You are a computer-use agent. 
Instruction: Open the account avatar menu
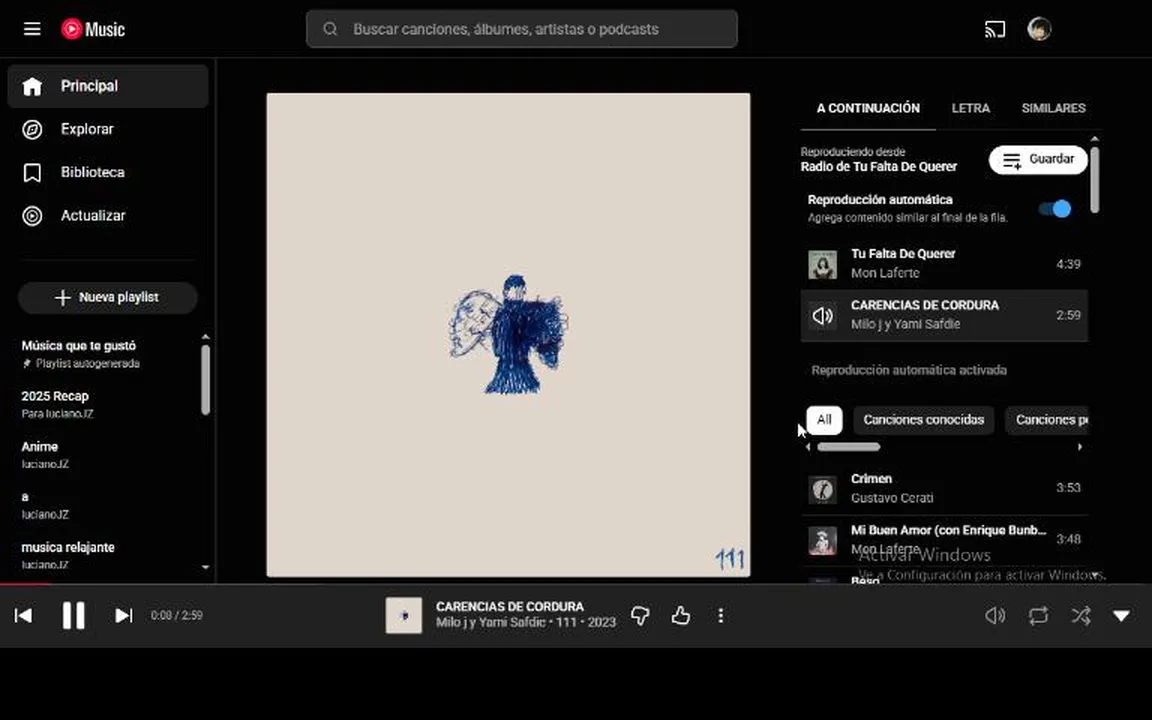point(1039,29)
